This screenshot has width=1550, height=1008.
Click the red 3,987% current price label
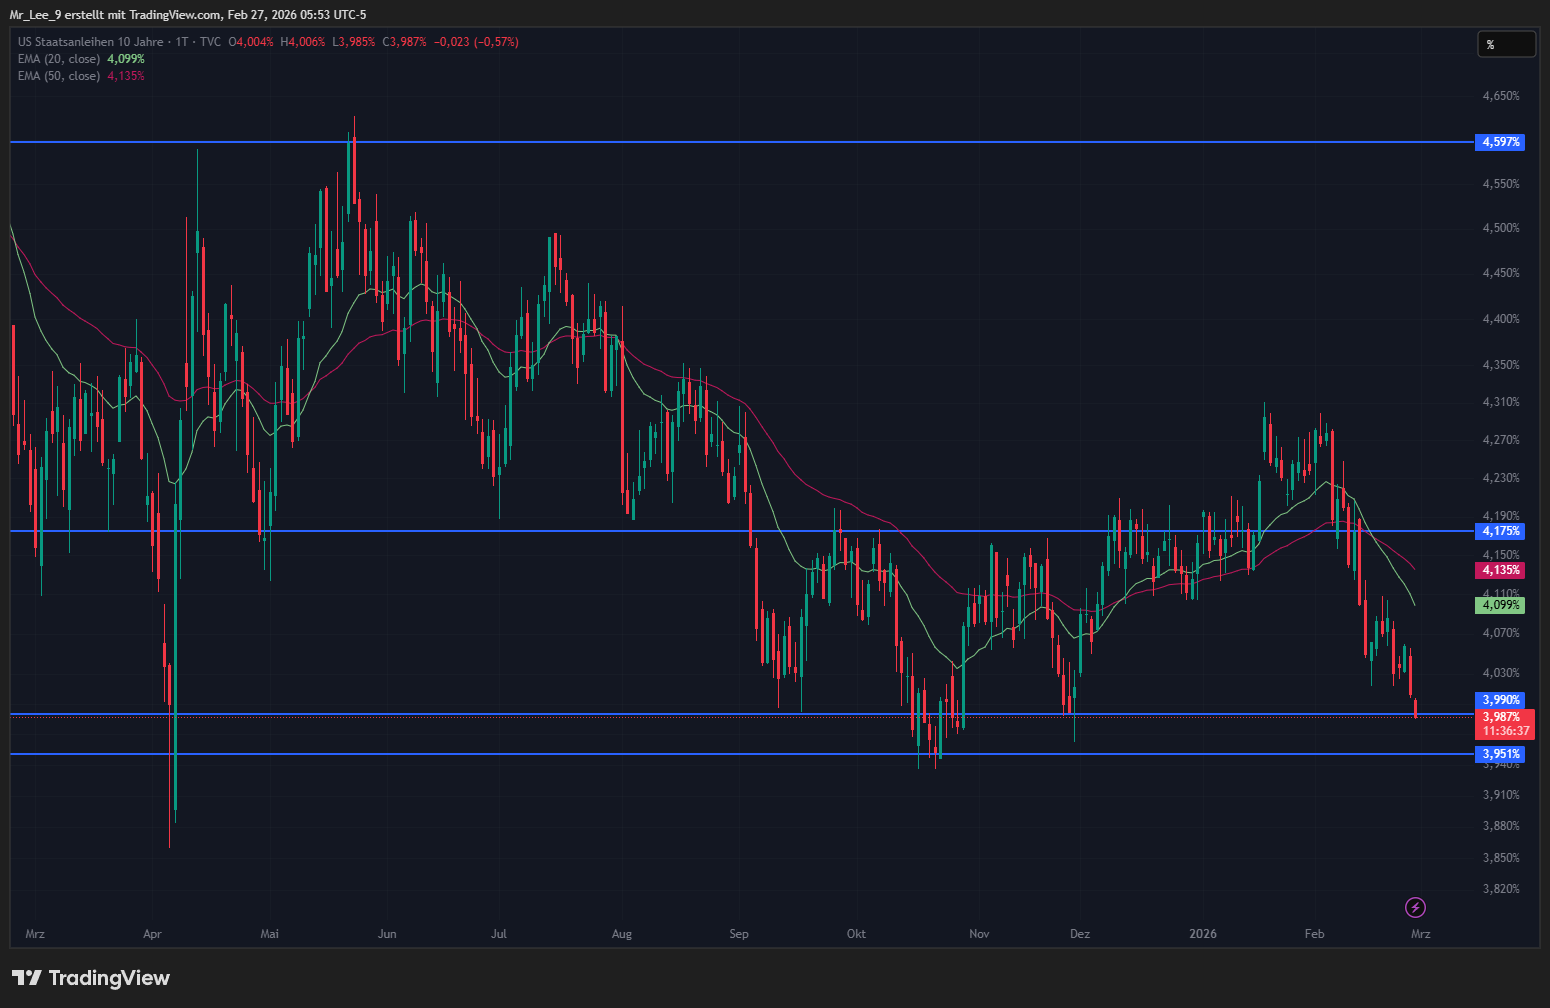tap(1503, 717)
